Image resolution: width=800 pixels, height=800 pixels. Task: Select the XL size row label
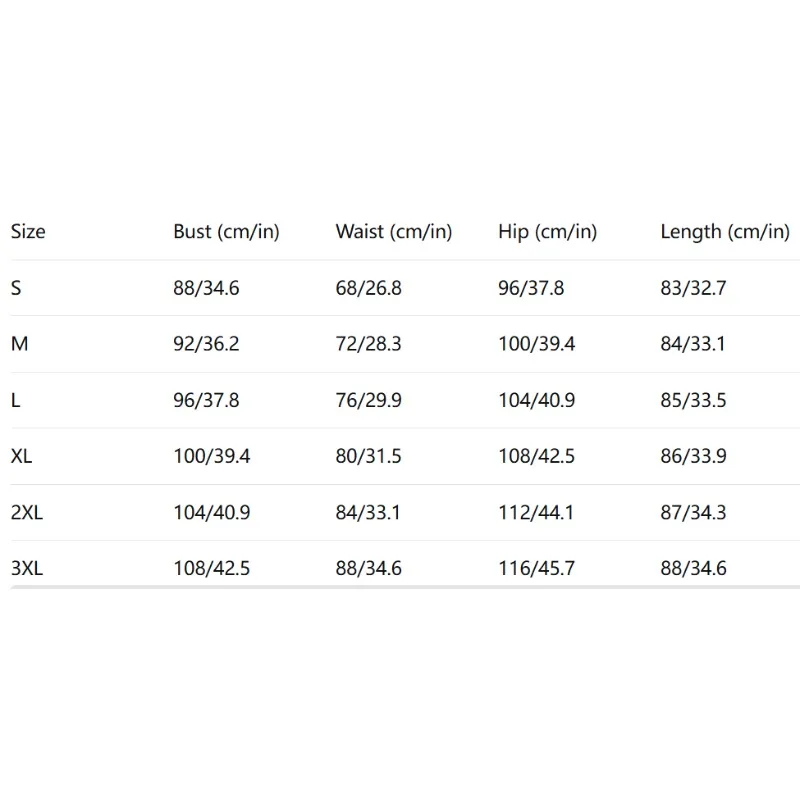pos(22,457)
